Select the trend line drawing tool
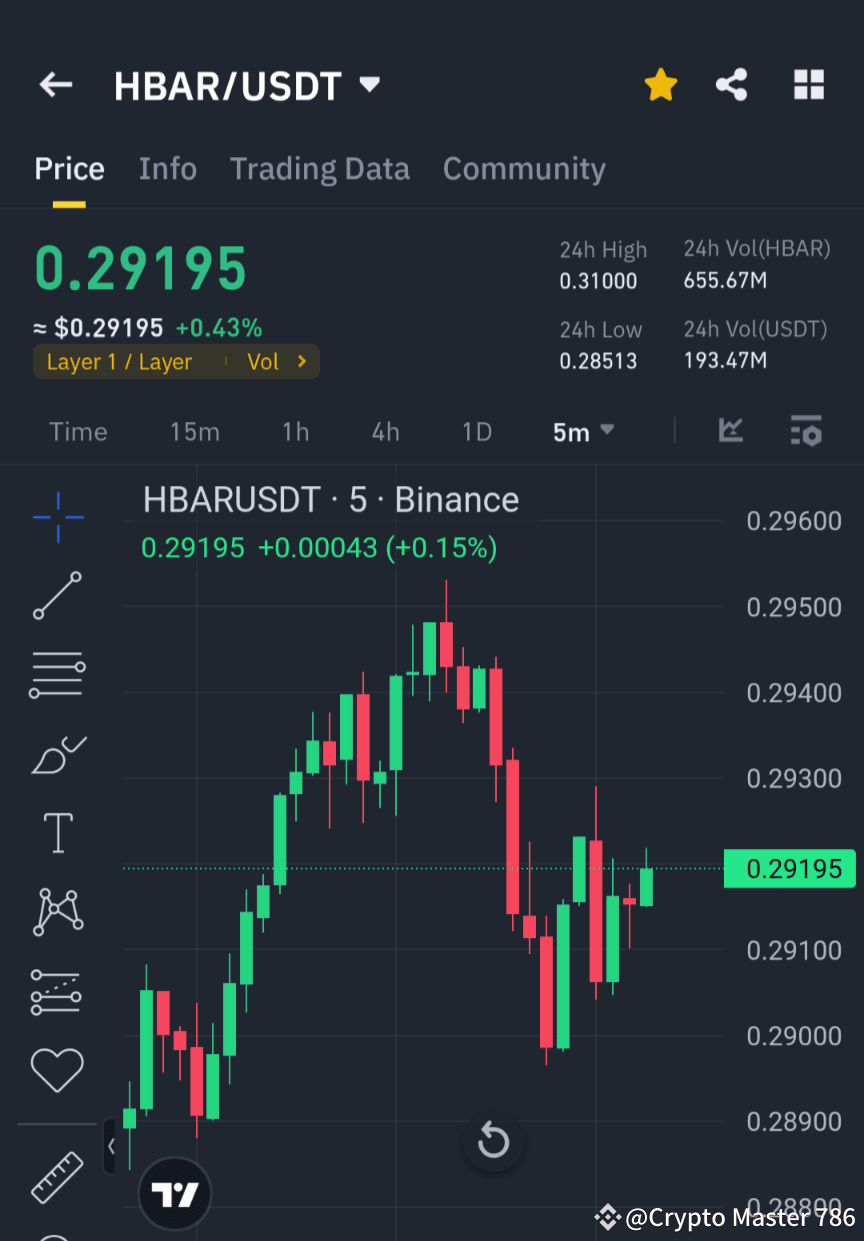Screen dimensions: 864x1241 tap(57, 595)
